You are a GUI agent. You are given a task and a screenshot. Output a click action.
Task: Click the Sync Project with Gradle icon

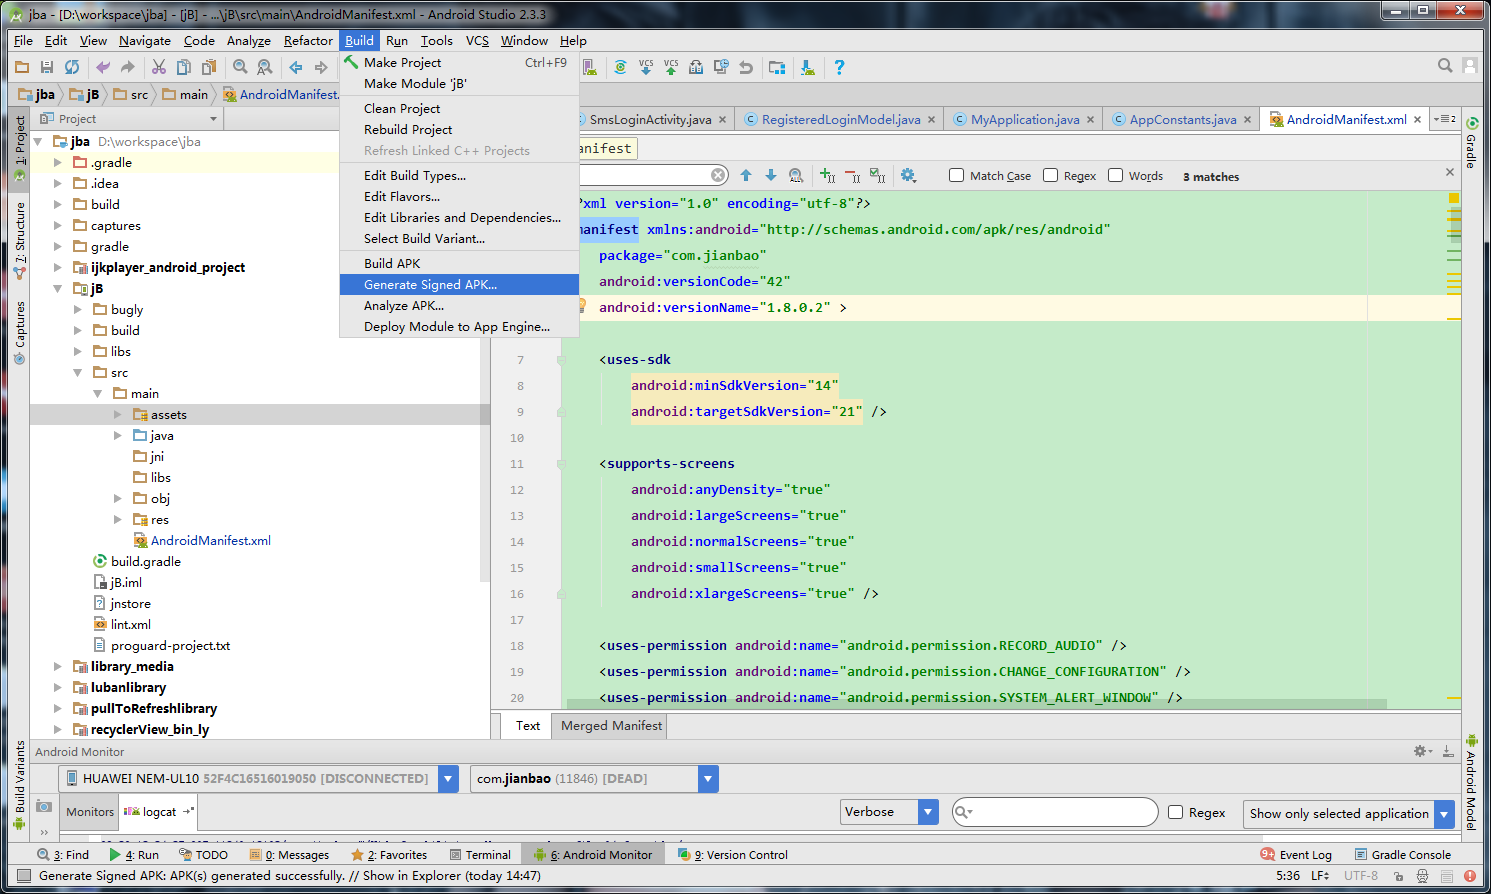tap(620, 67)
